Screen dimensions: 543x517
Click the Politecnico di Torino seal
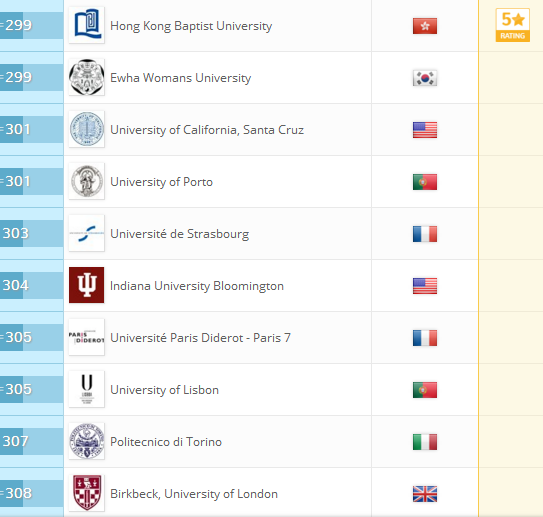pyautogui.click(x=87, y=441)
